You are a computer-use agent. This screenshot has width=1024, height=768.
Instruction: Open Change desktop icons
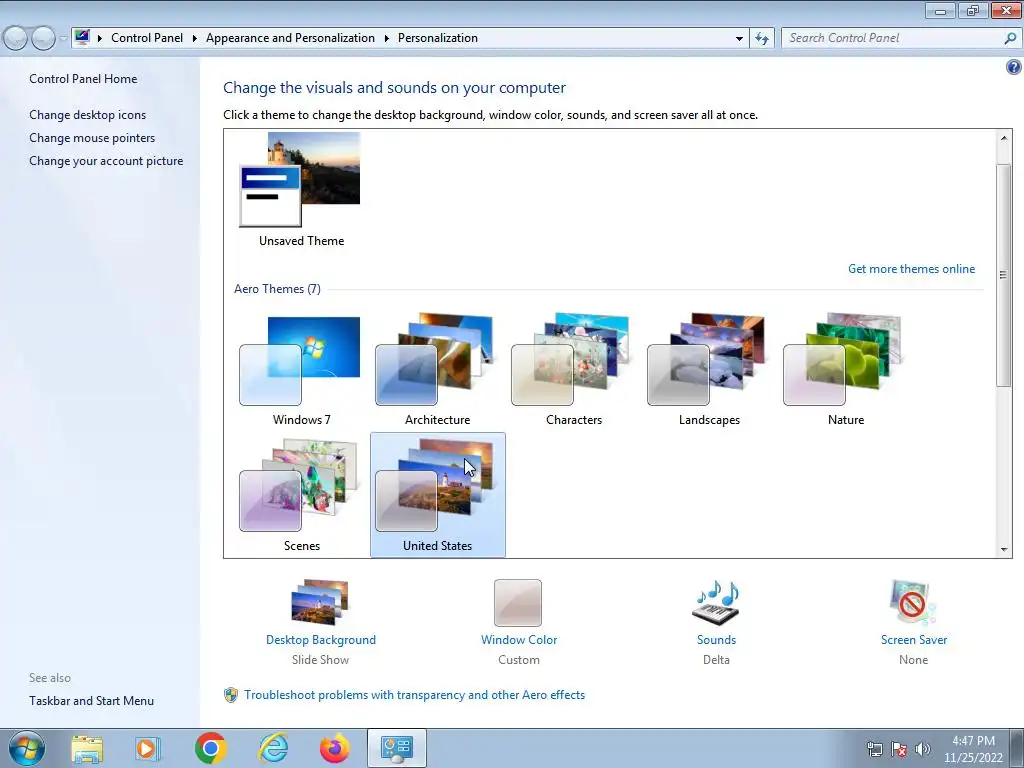point(88,115)
